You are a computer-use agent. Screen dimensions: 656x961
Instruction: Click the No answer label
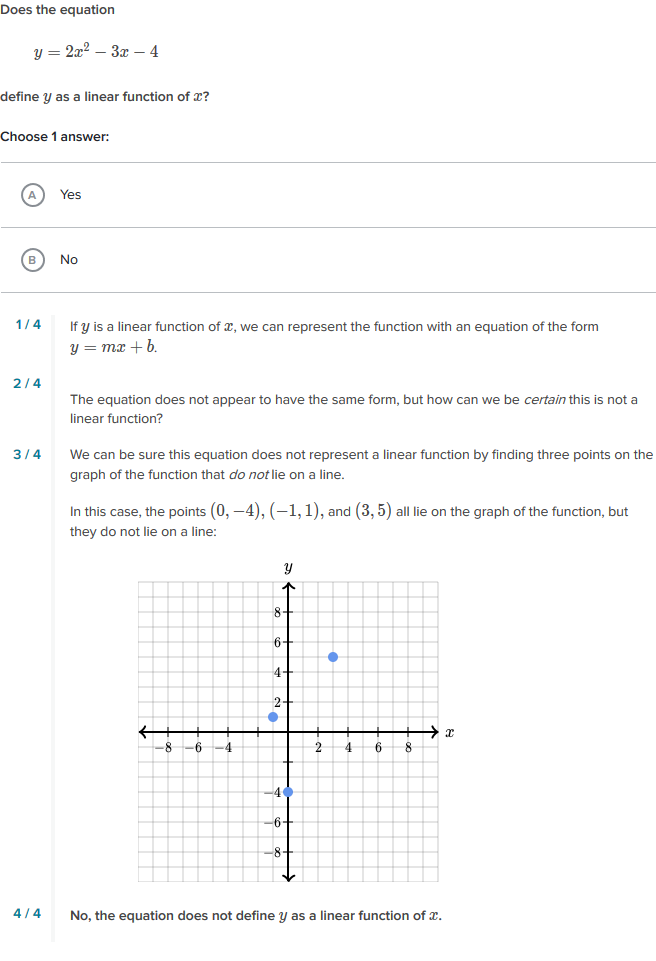(x=69, y=259)
